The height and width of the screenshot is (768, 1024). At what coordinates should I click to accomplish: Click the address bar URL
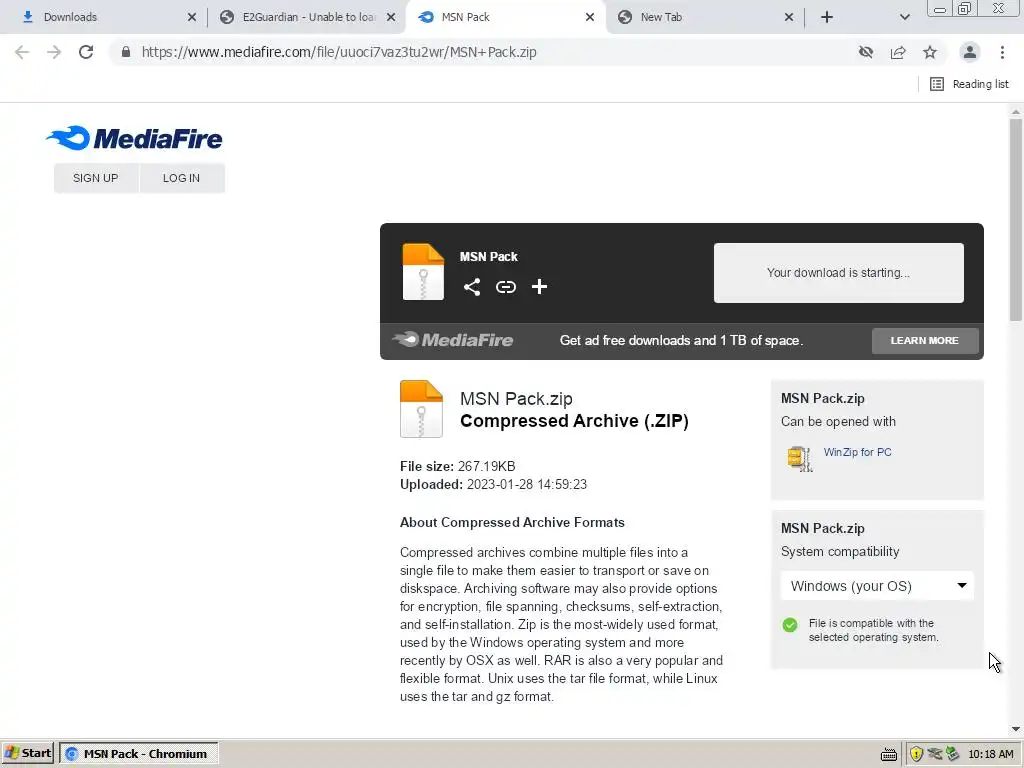tap(339, 52)
